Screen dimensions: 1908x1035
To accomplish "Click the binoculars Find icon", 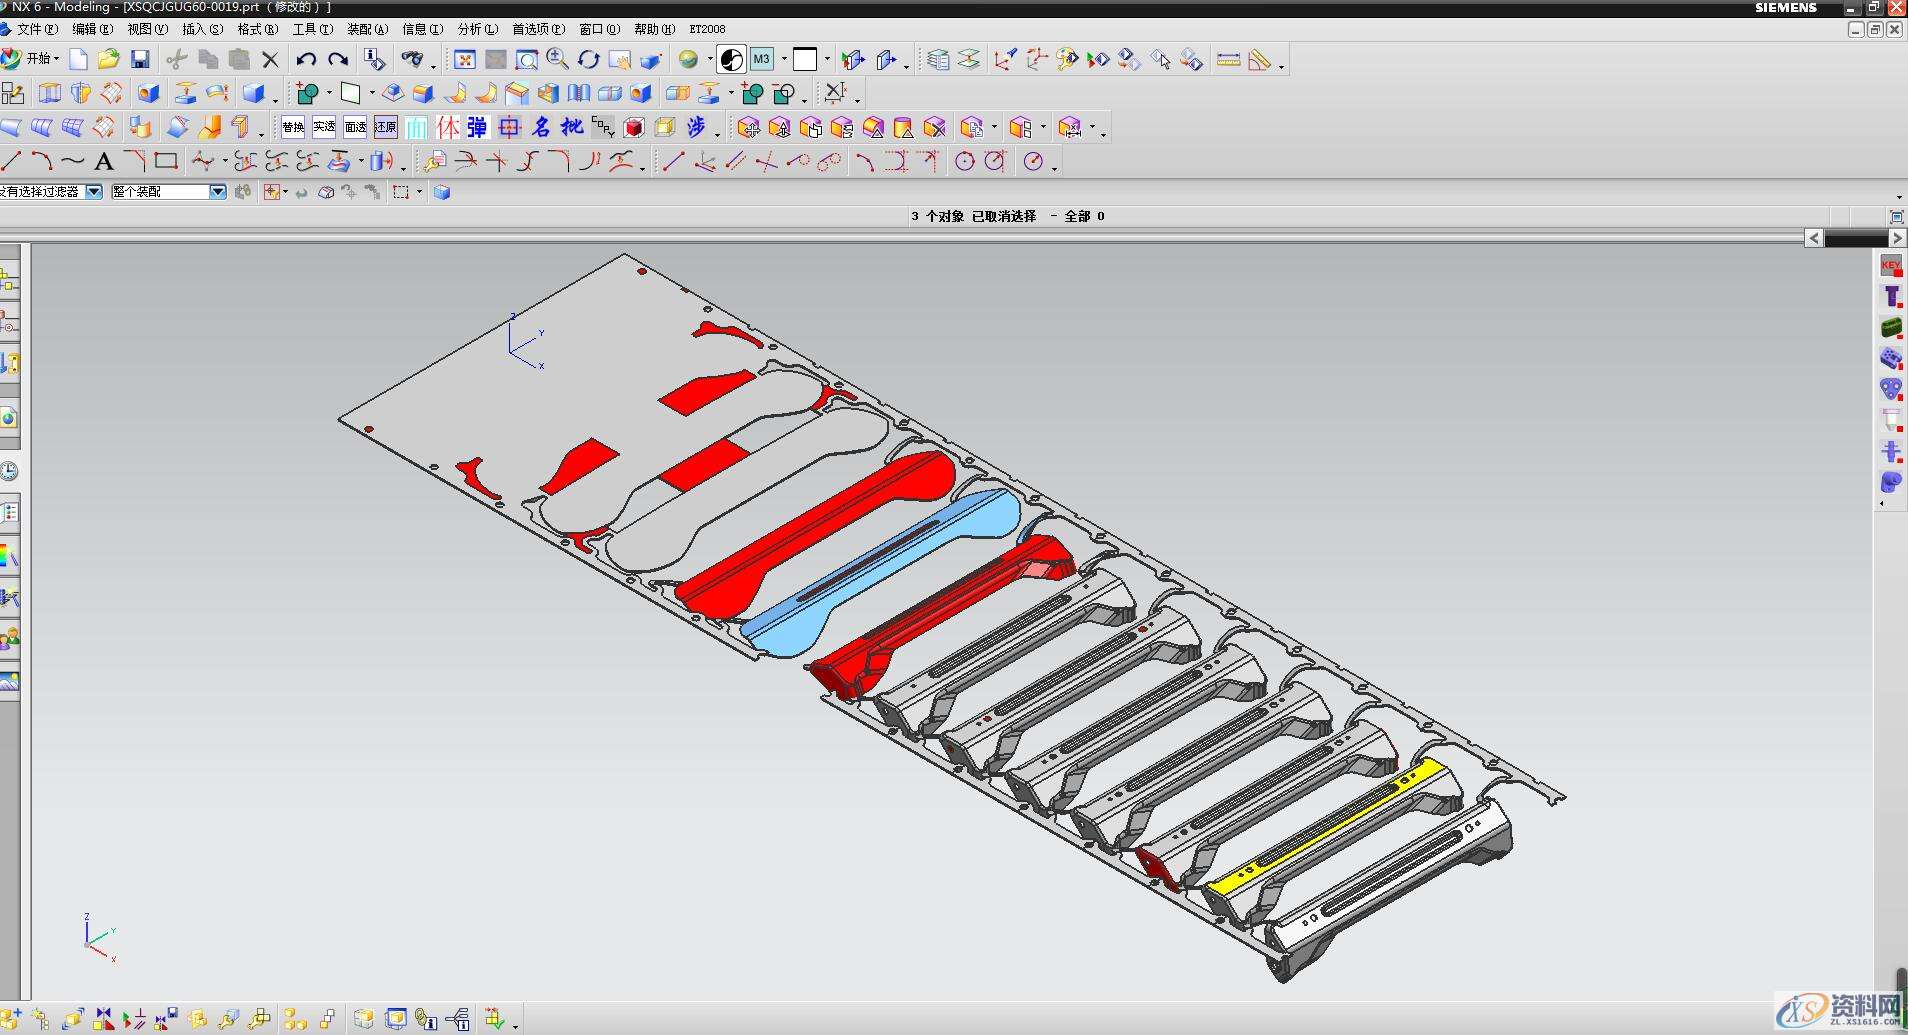I will pyautogui.click(x=411, y=60).
